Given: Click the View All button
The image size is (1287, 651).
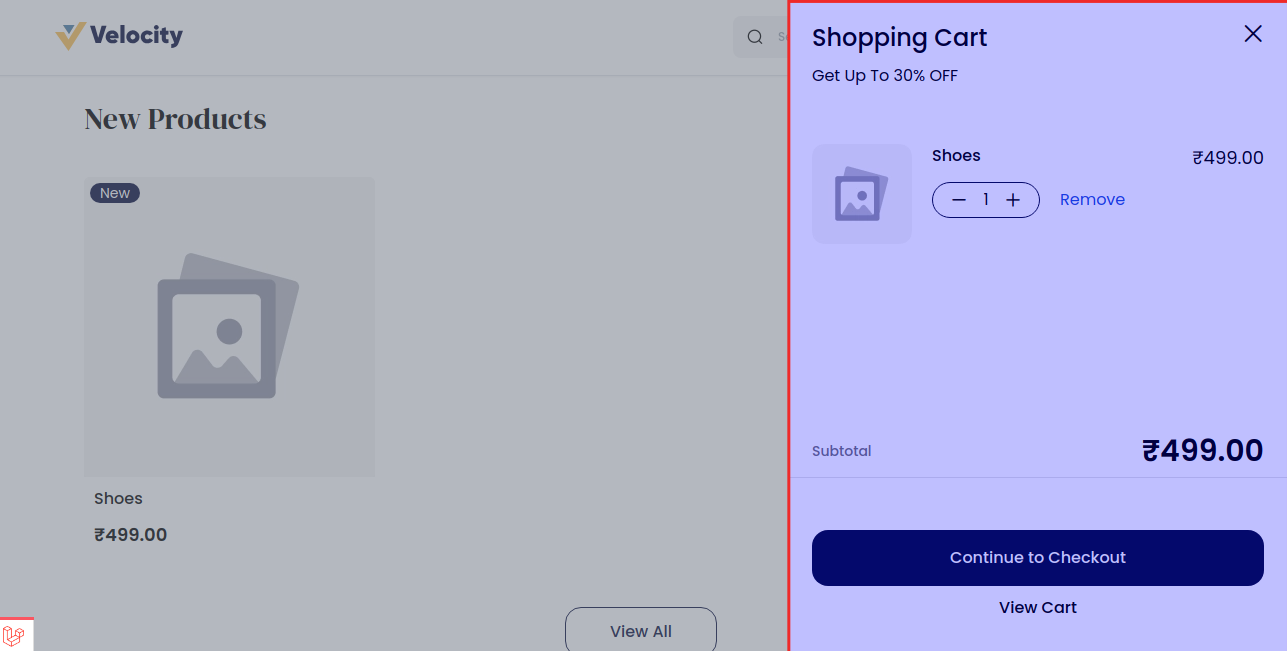Looking at the screenshot, I should pos(640,631).
